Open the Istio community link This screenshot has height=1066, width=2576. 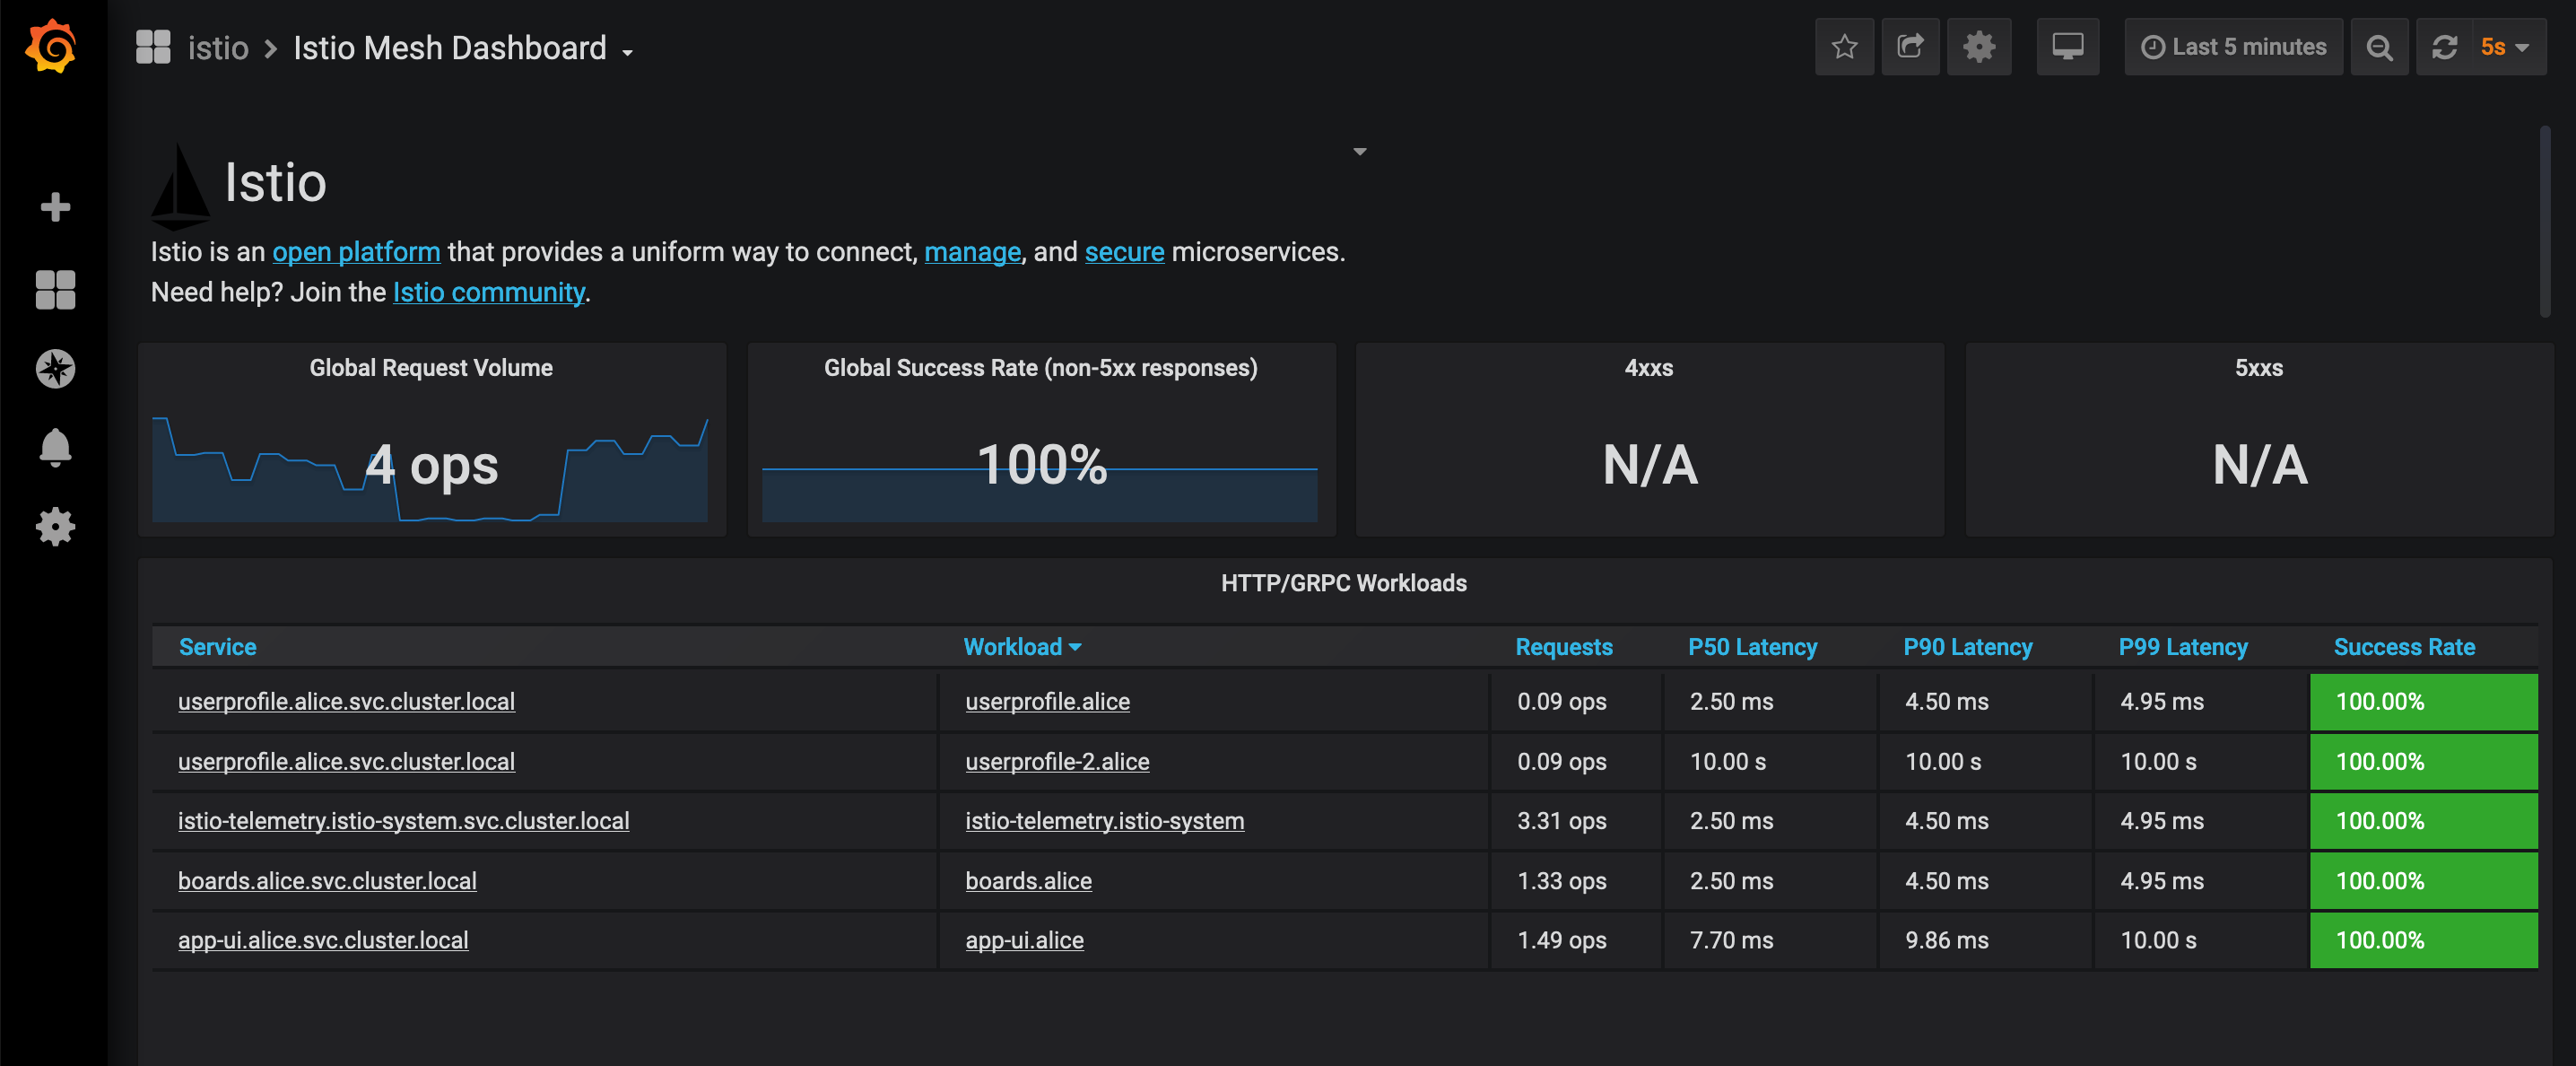click(x=488, y=292)
